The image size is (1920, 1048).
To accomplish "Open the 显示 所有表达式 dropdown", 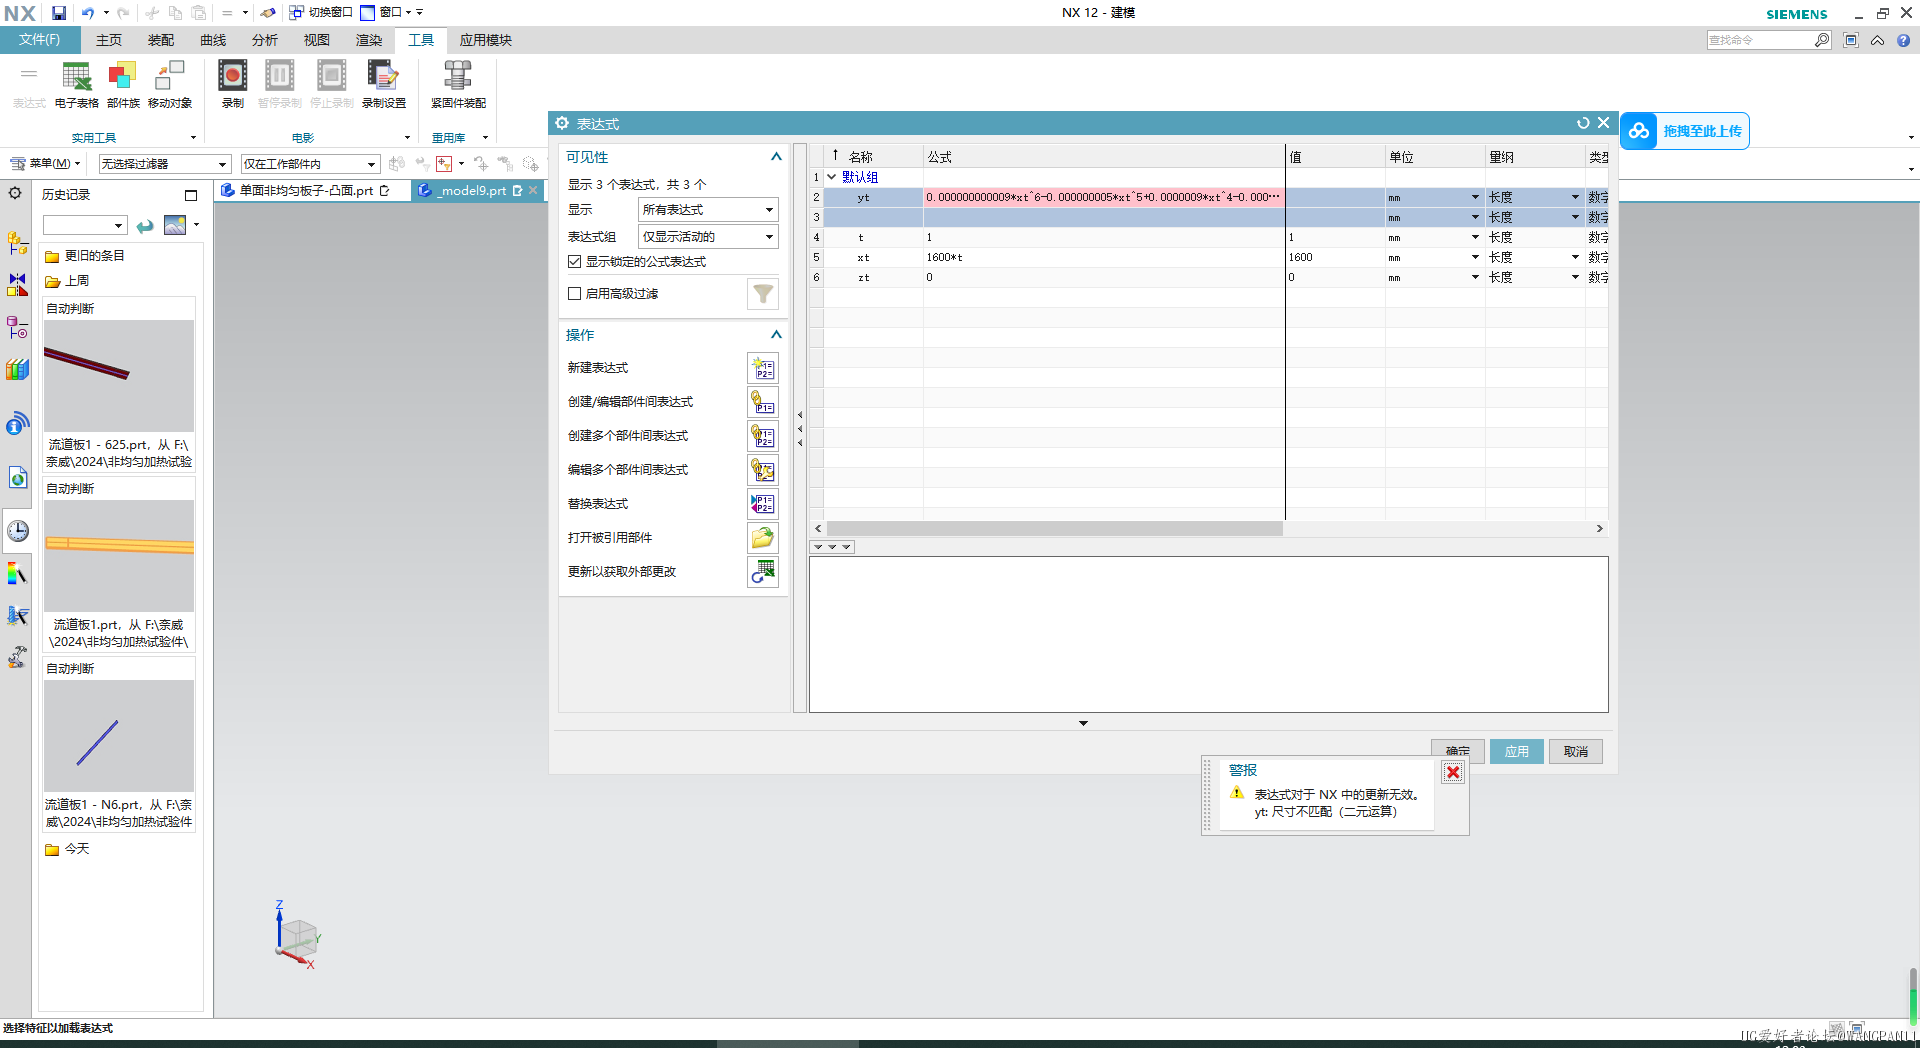I will 708,210.
